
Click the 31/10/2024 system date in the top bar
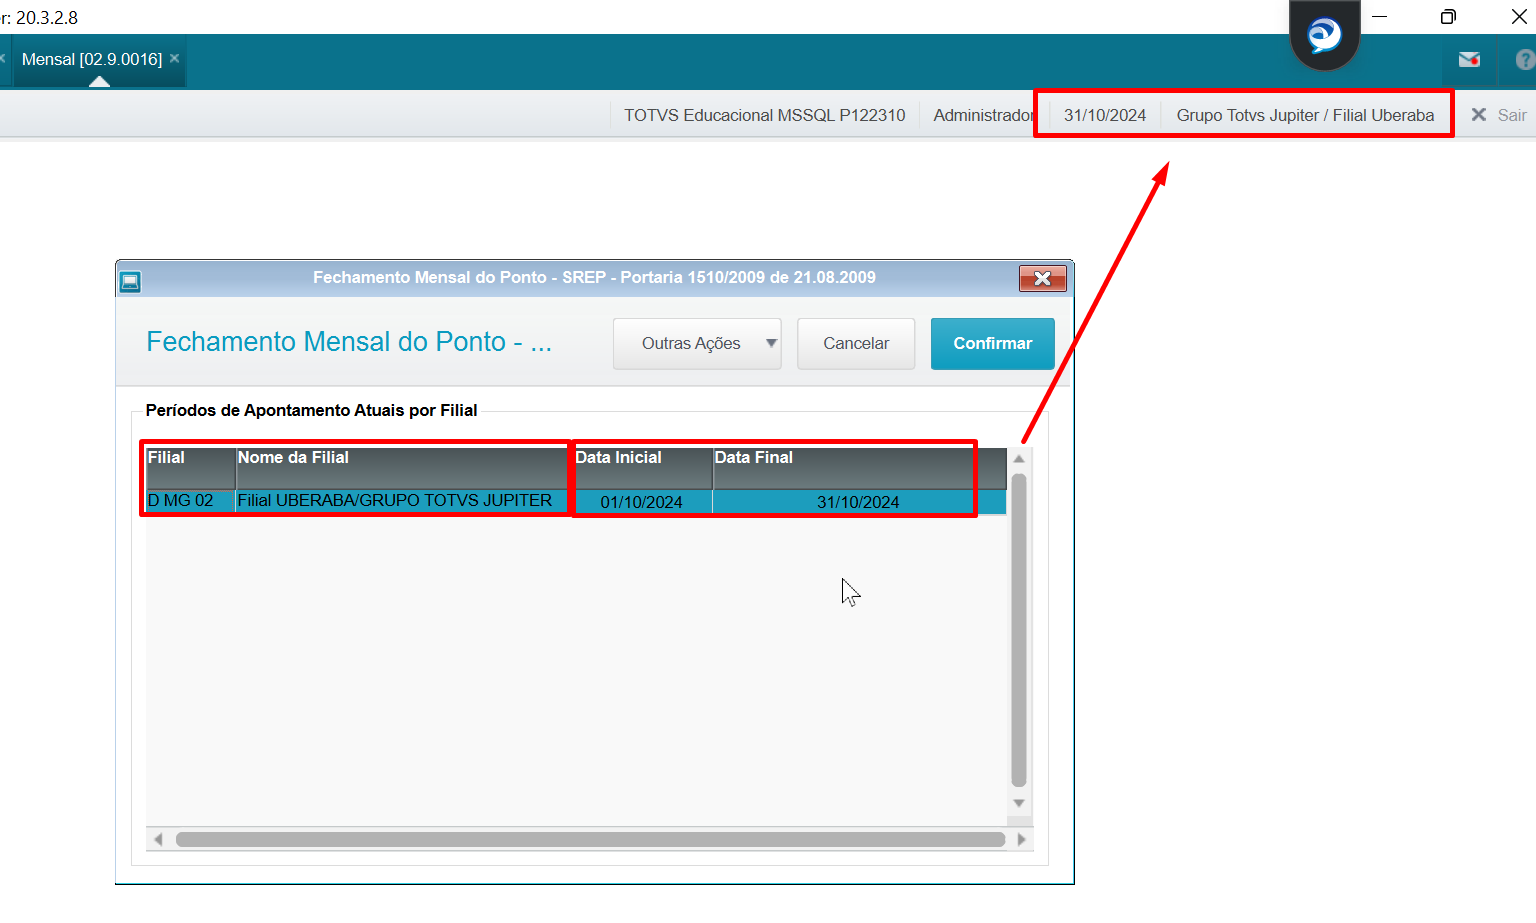(1105, 115)
